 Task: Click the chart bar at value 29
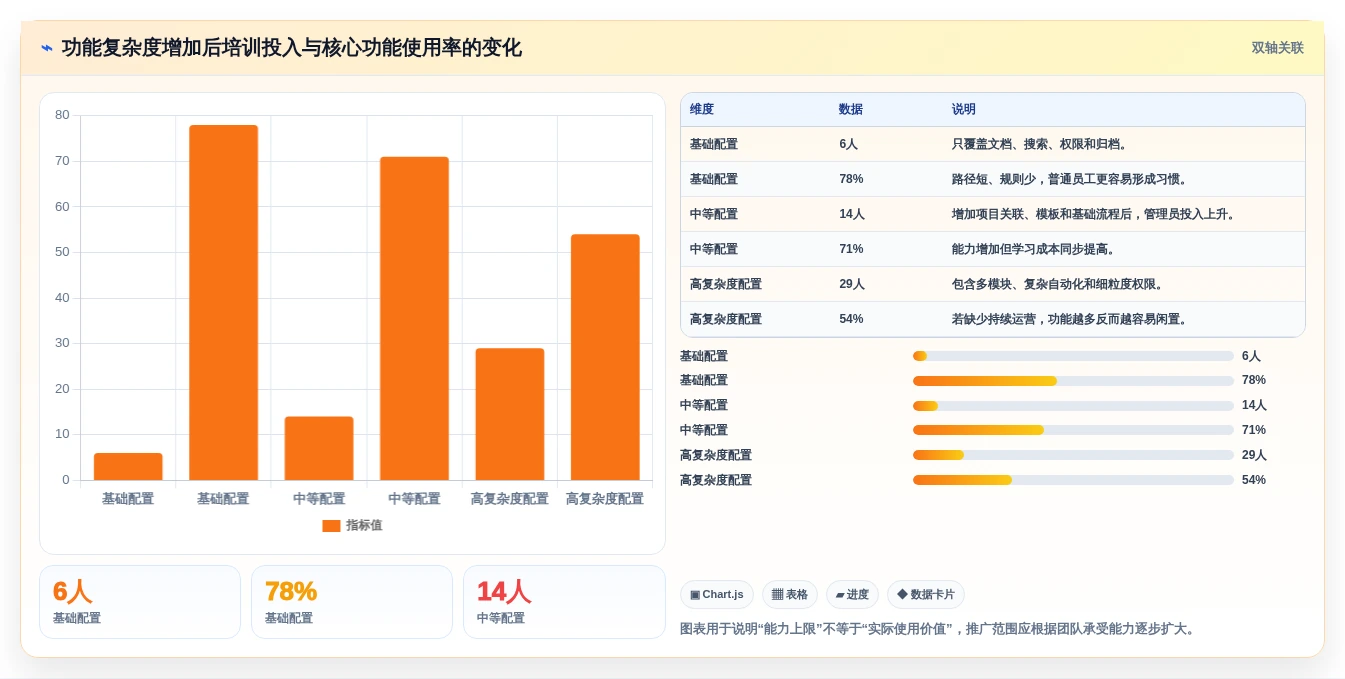point(510,415)
